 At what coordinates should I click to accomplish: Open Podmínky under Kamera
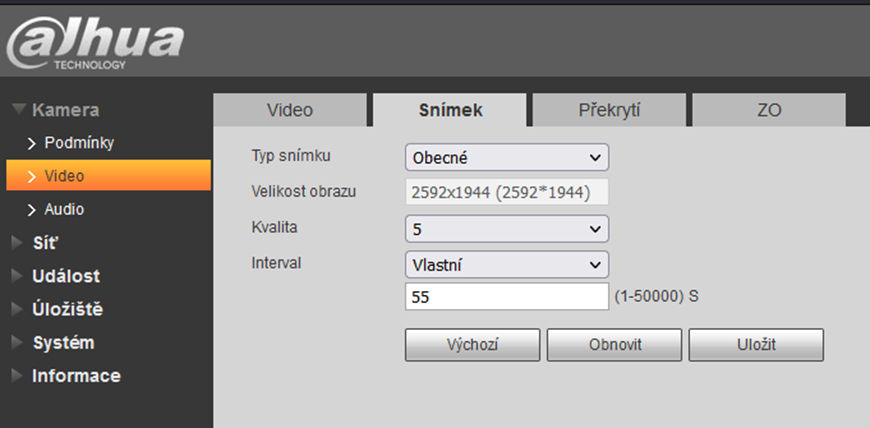pyautogui.click(x=78, y=143)
